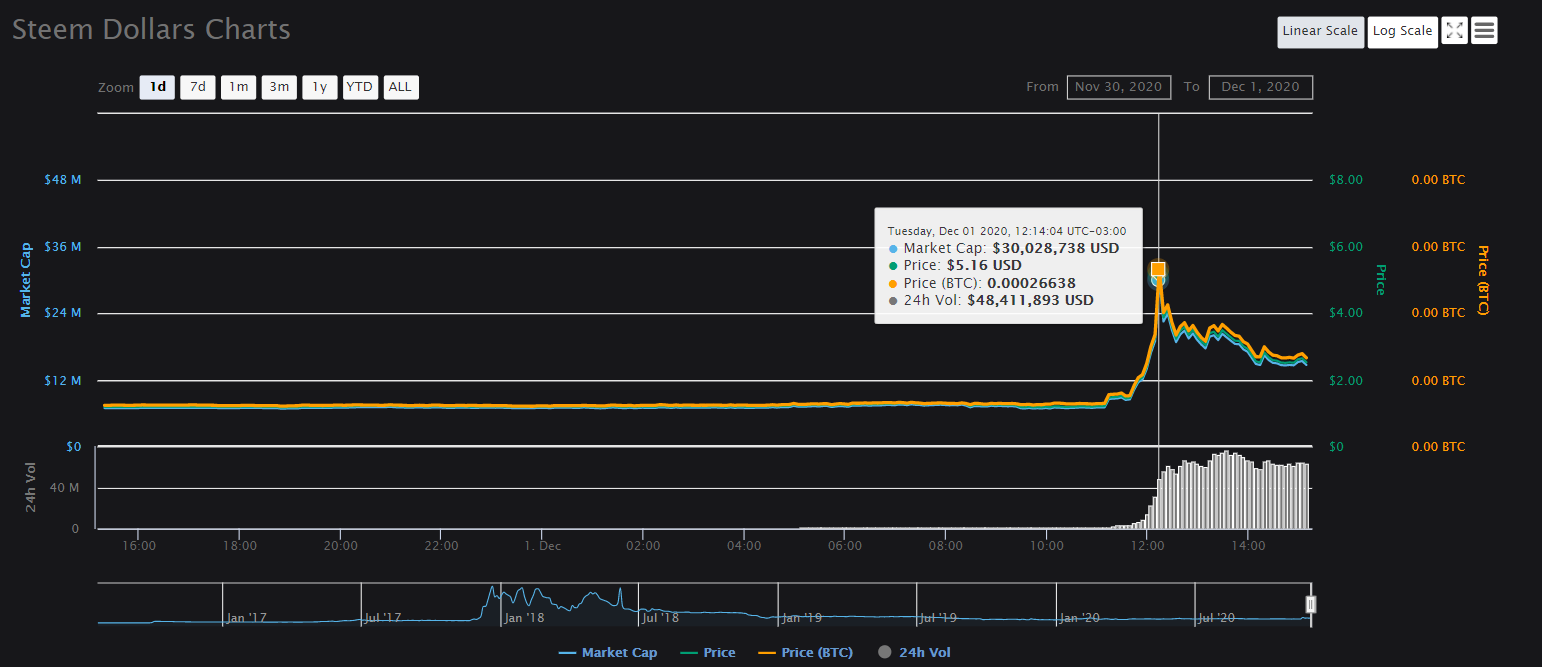Select the $6.00 price axis label
Viewport: 1542px width, 667px height.
coord(1345,247)
